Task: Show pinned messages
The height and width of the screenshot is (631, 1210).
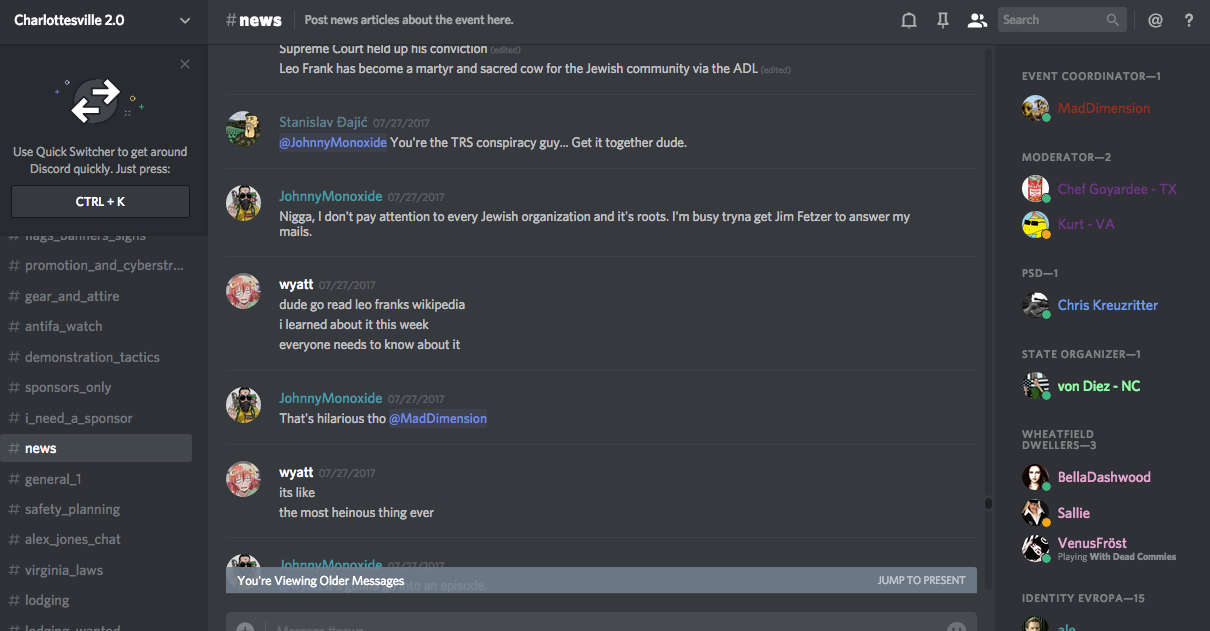Action: 943,20
